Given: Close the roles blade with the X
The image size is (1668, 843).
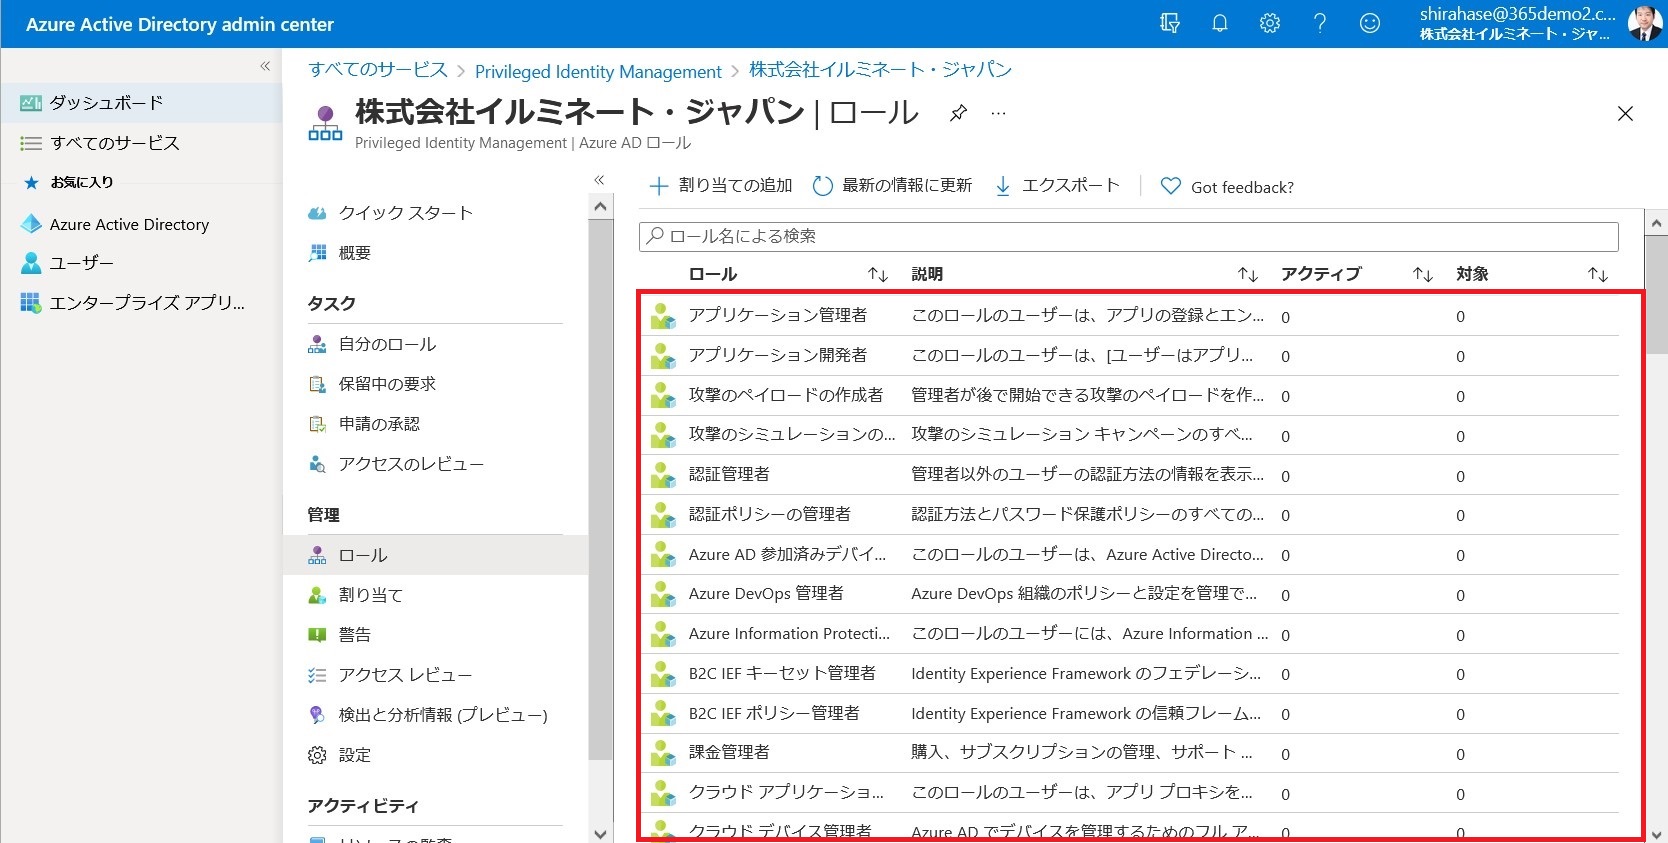Looking at the screenshot, I should tap(1625, 114).
